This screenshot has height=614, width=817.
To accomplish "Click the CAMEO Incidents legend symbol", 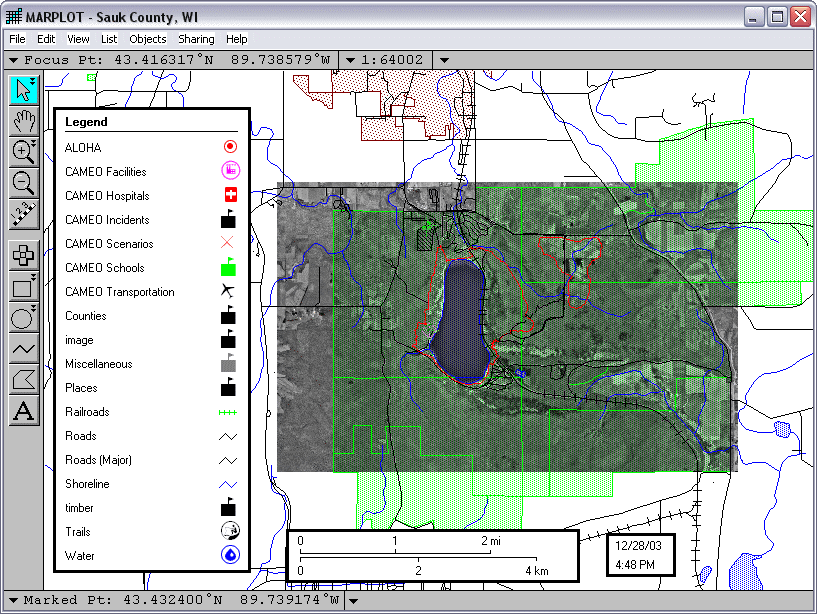I will 228,219.
